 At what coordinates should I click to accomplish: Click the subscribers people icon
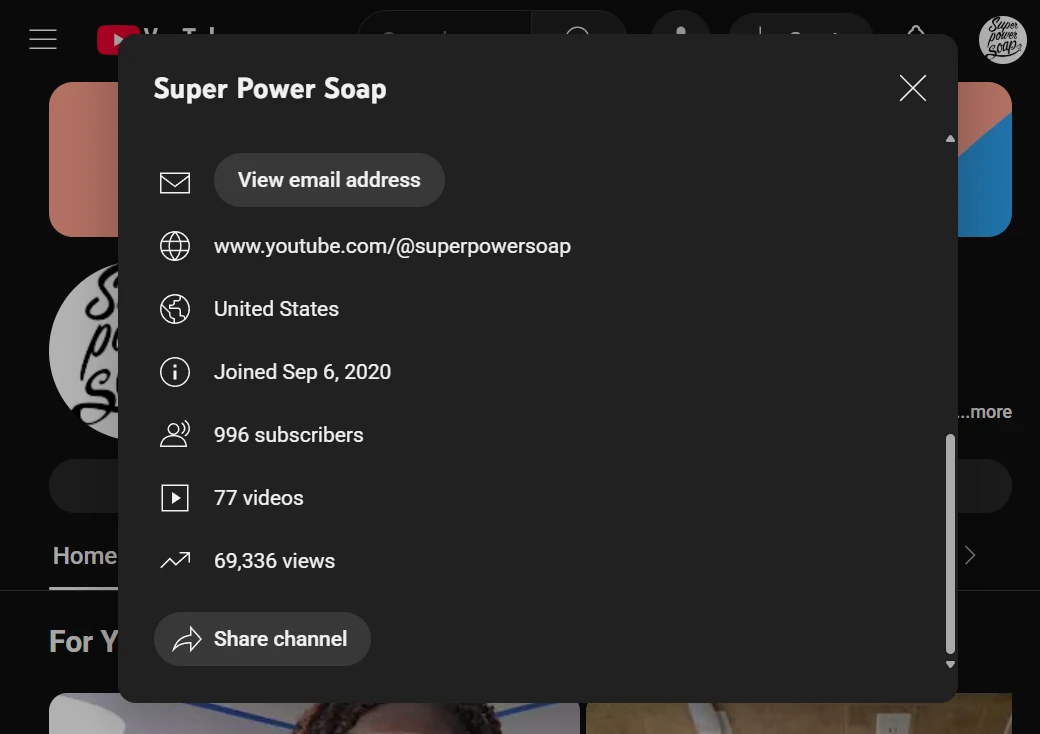[175, 435]
